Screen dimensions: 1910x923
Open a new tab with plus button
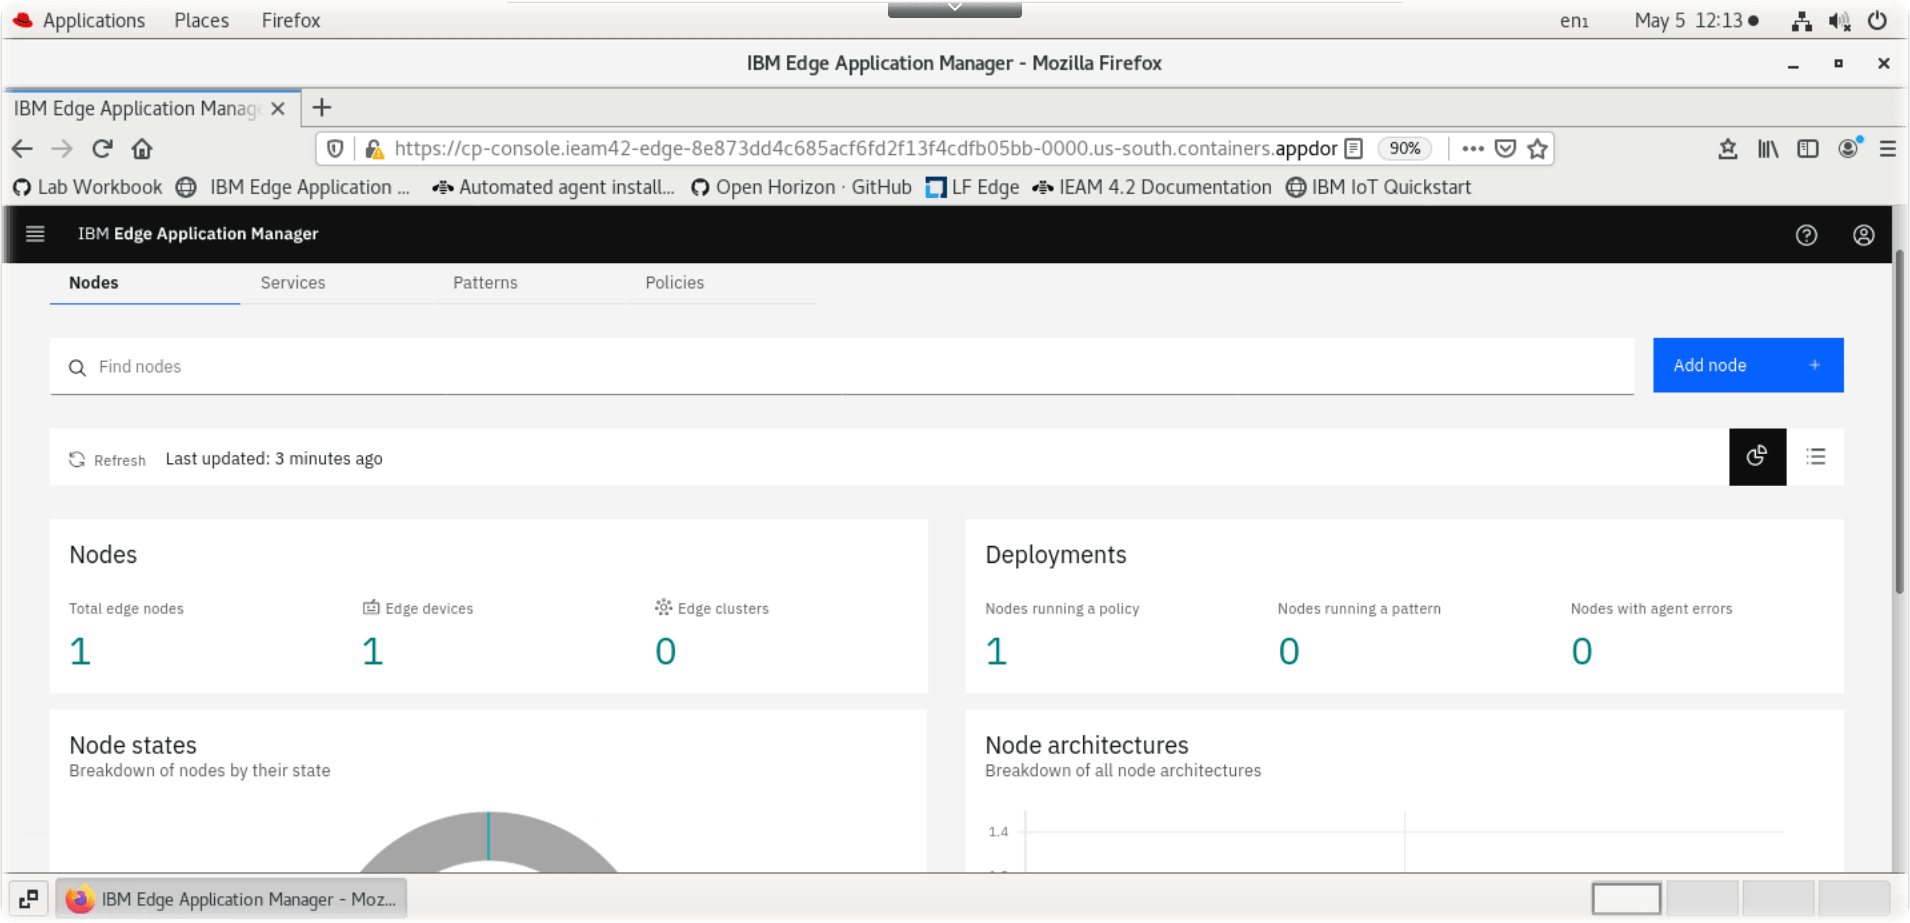(322, 108)
